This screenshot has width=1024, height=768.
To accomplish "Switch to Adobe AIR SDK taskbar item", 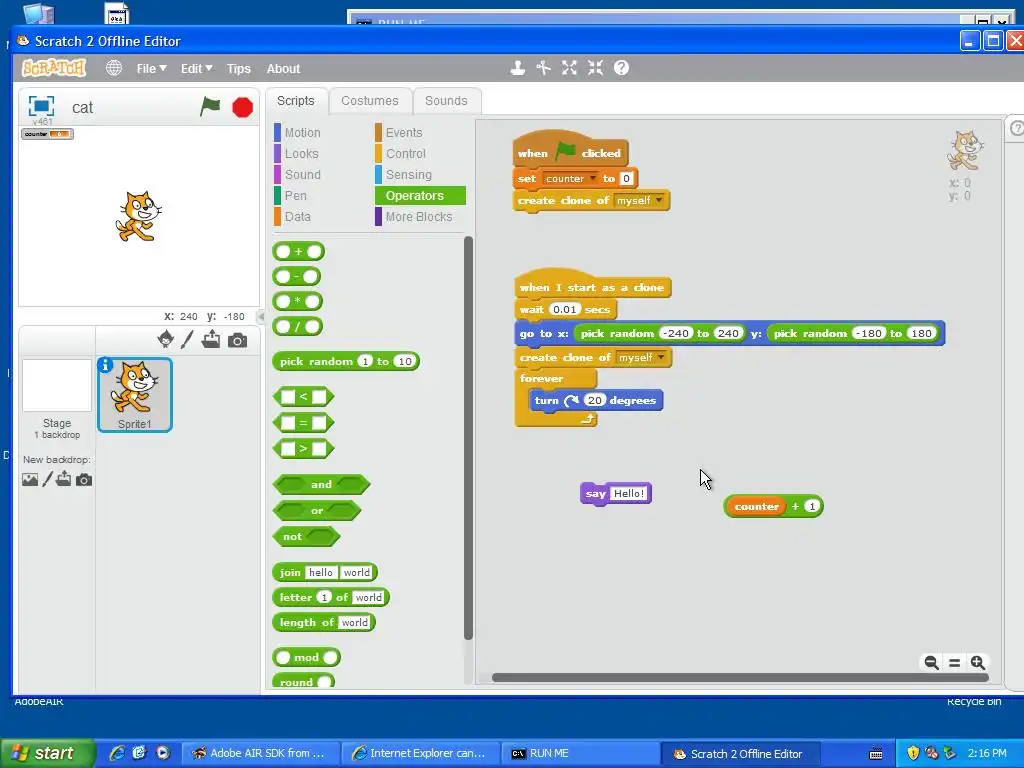I will (261, 753).
